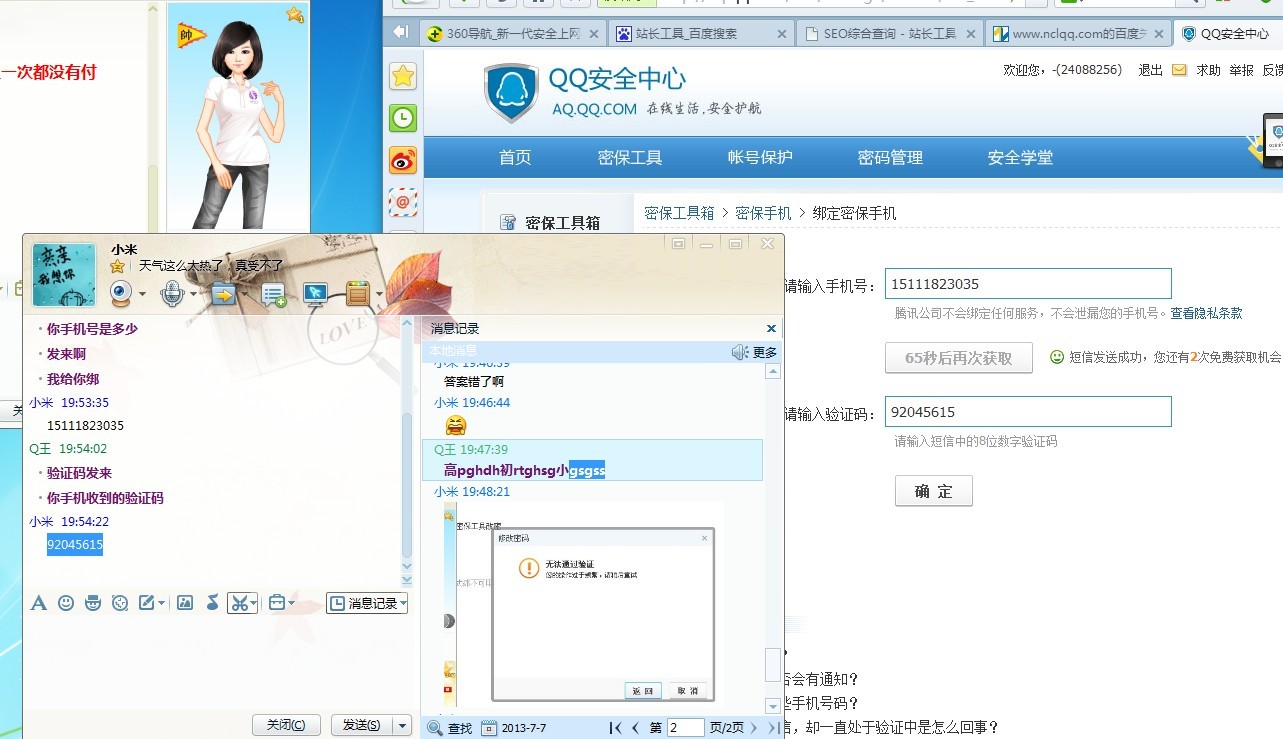The width and height of the screenshot is (1283, 739).
Task: Click 发送(S) send button
Action: pyautogui.click(x=362, y=725)
